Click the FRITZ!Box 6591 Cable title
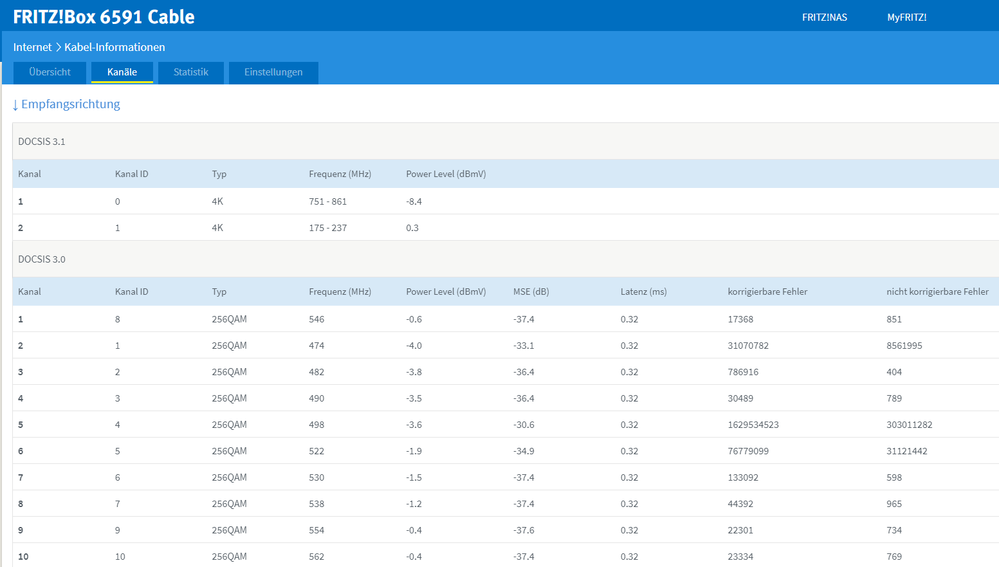The height and width of the screenshot is (567, 999). click(x=104, y=17)
